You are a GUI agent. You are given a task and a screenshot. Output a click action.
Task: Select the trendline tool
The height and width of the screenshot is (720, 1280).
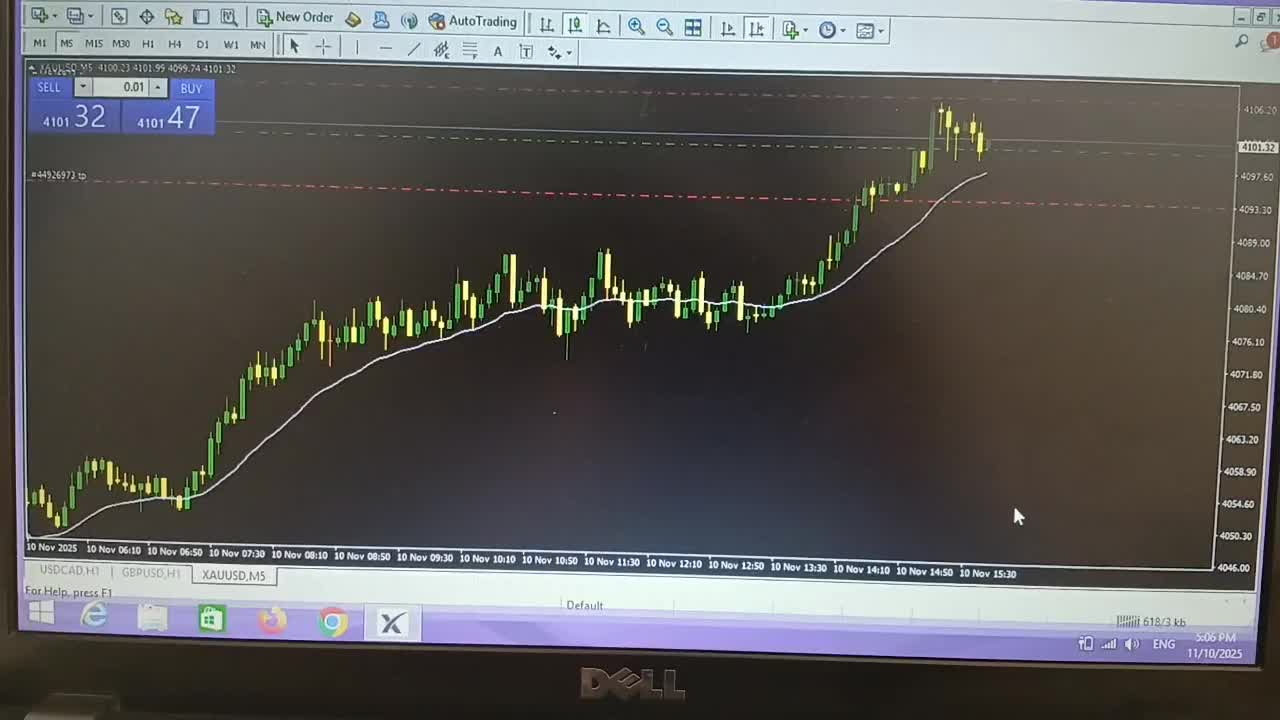pyautogui.click(x=414, y=48)
